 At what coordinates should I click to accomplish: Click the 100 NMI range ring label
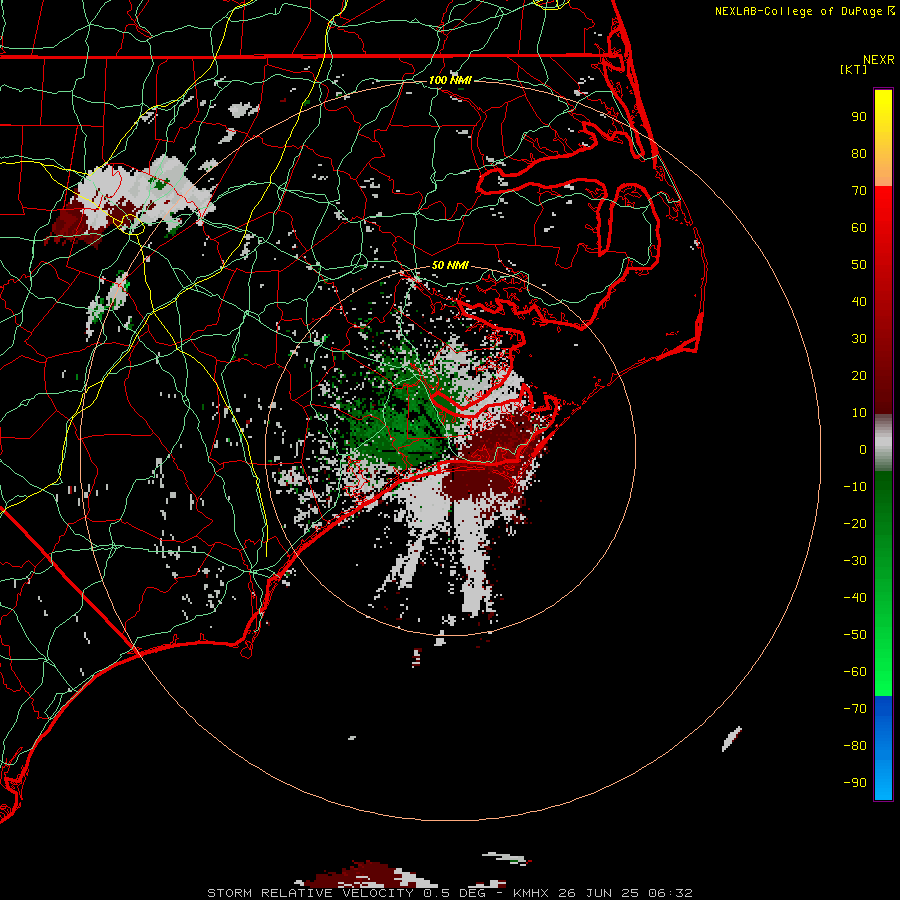tap(450, 80)
